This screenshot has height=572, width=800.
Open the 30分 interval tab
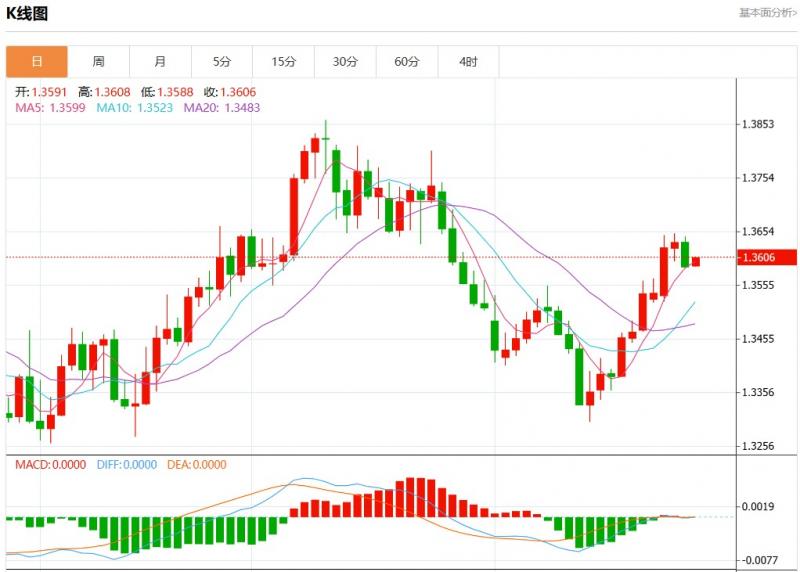(345, 62)
